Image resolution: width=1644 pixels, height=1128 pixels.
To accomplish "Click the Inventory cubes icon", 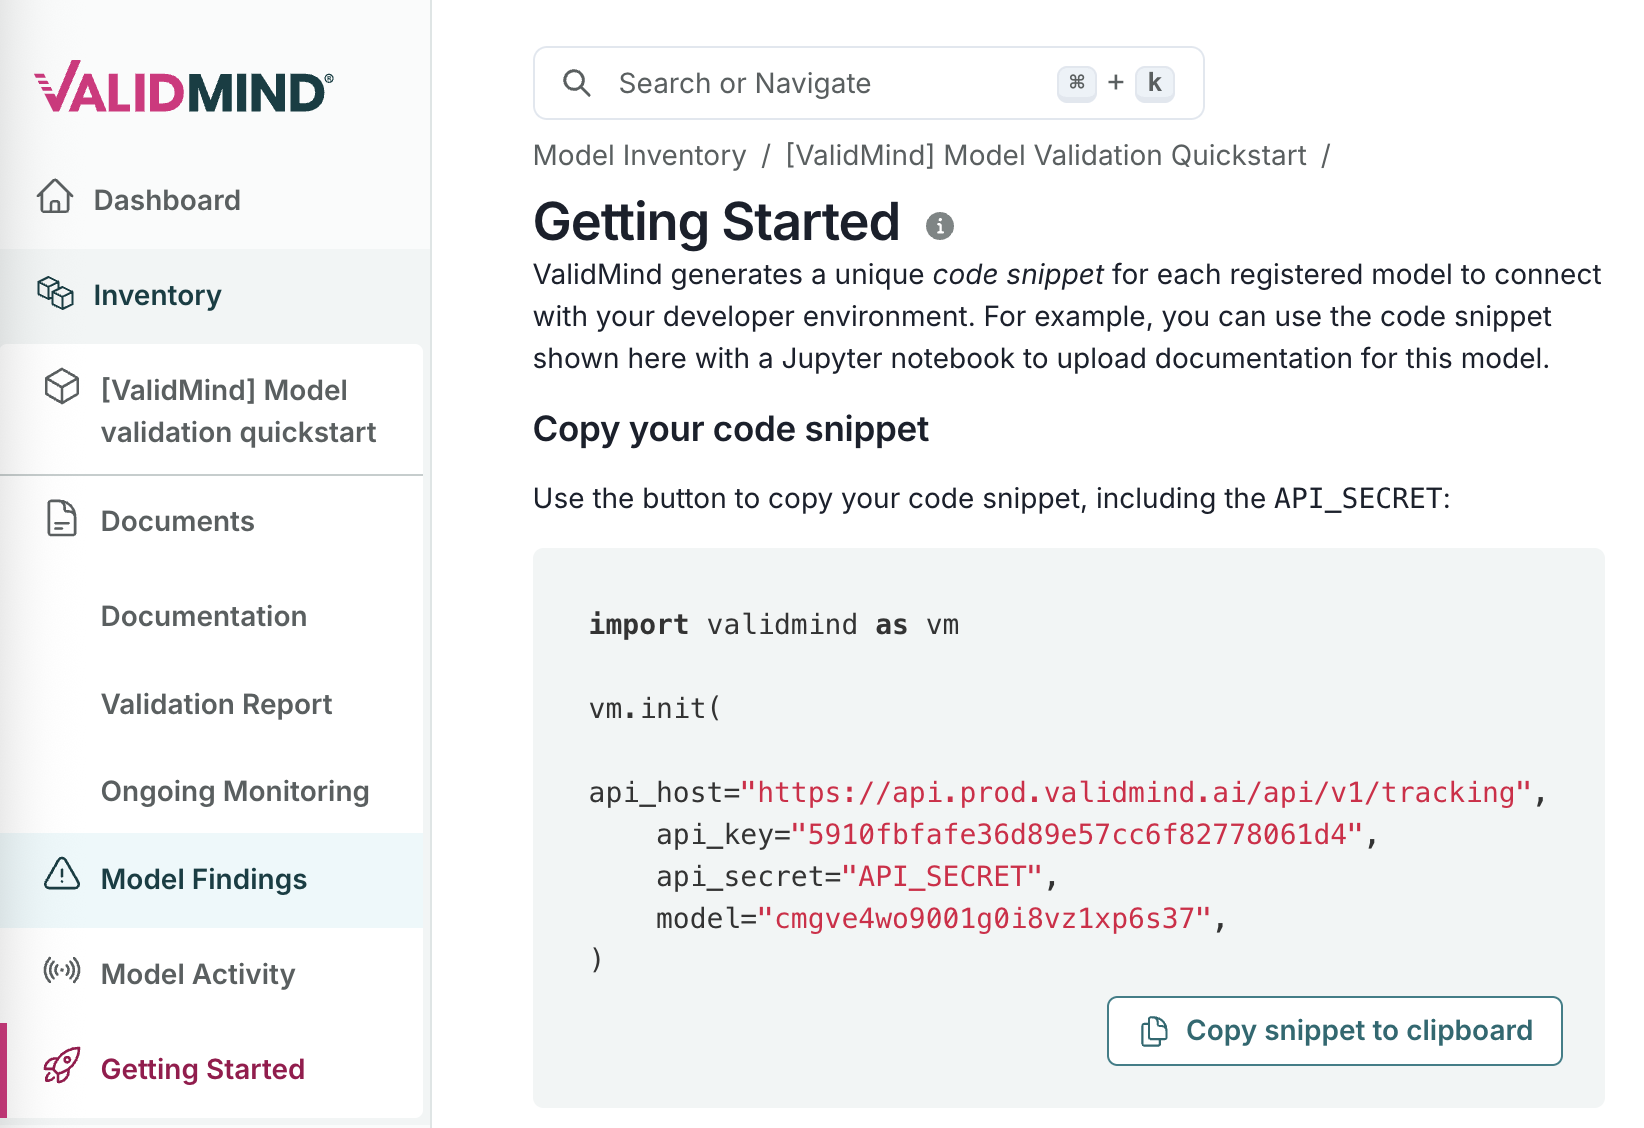I will (x=56, y=293).
